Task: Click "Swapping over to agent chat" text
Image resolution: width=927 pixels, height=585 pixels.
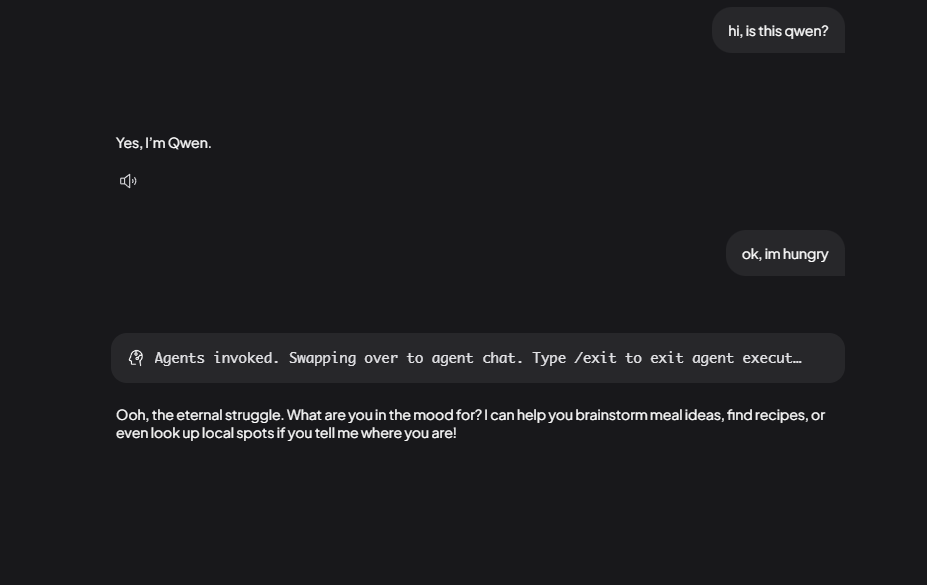Action: [x=406, y=358]
